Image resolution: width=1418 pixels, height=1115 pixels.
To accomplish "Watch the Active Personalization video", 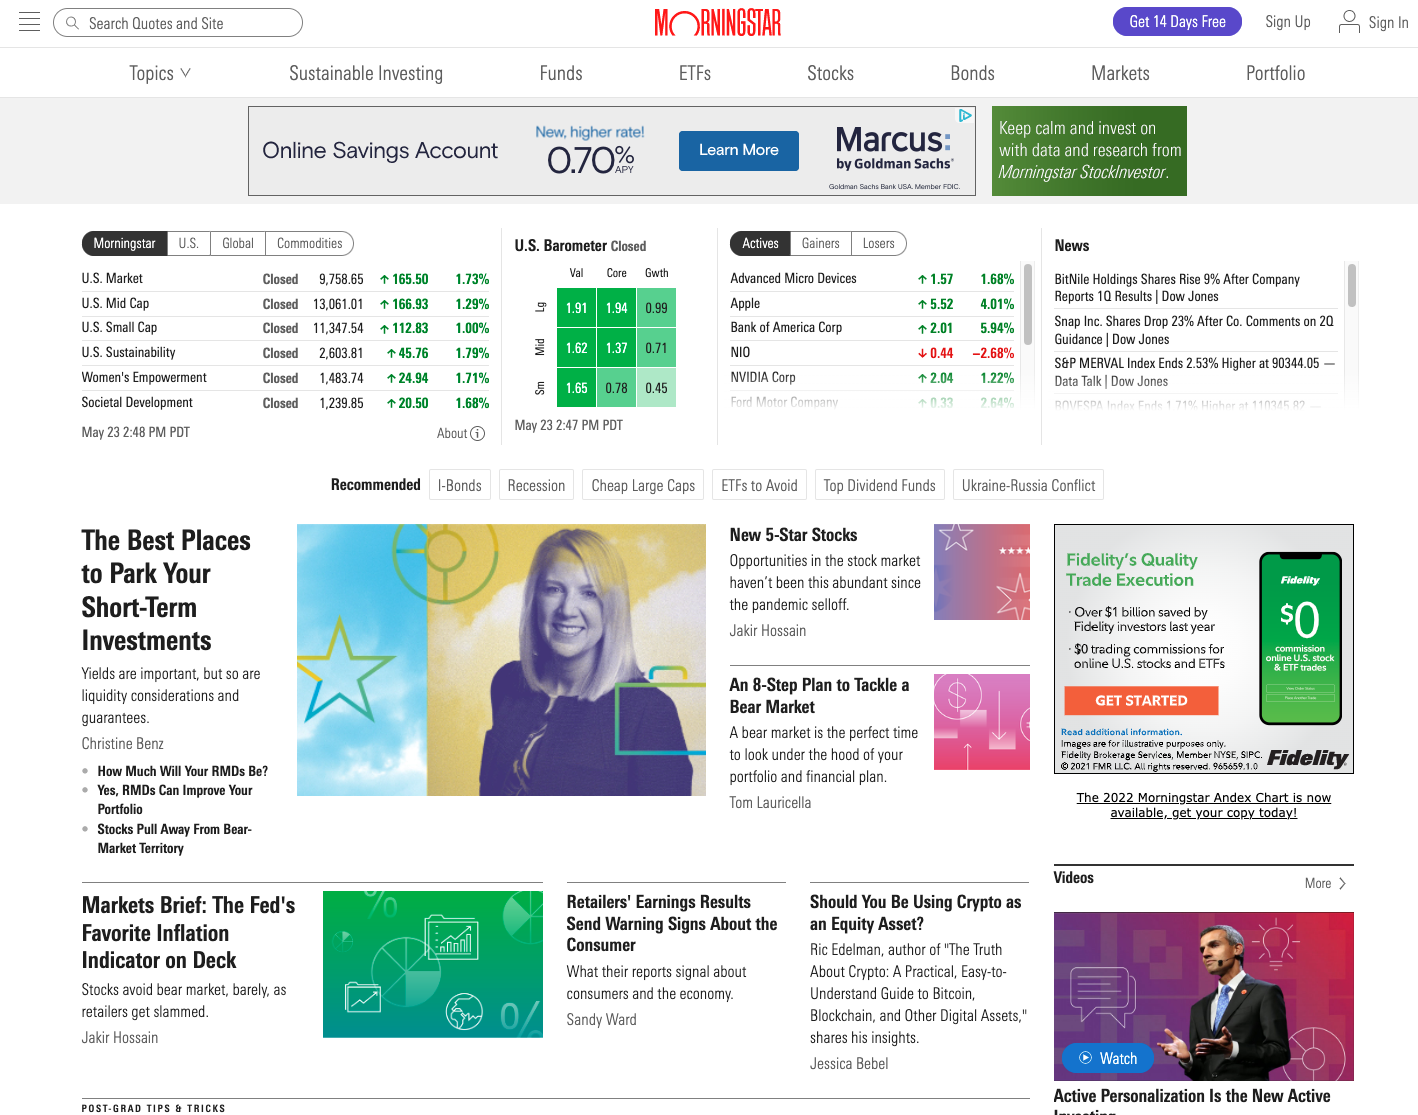I will (1203, 996).
